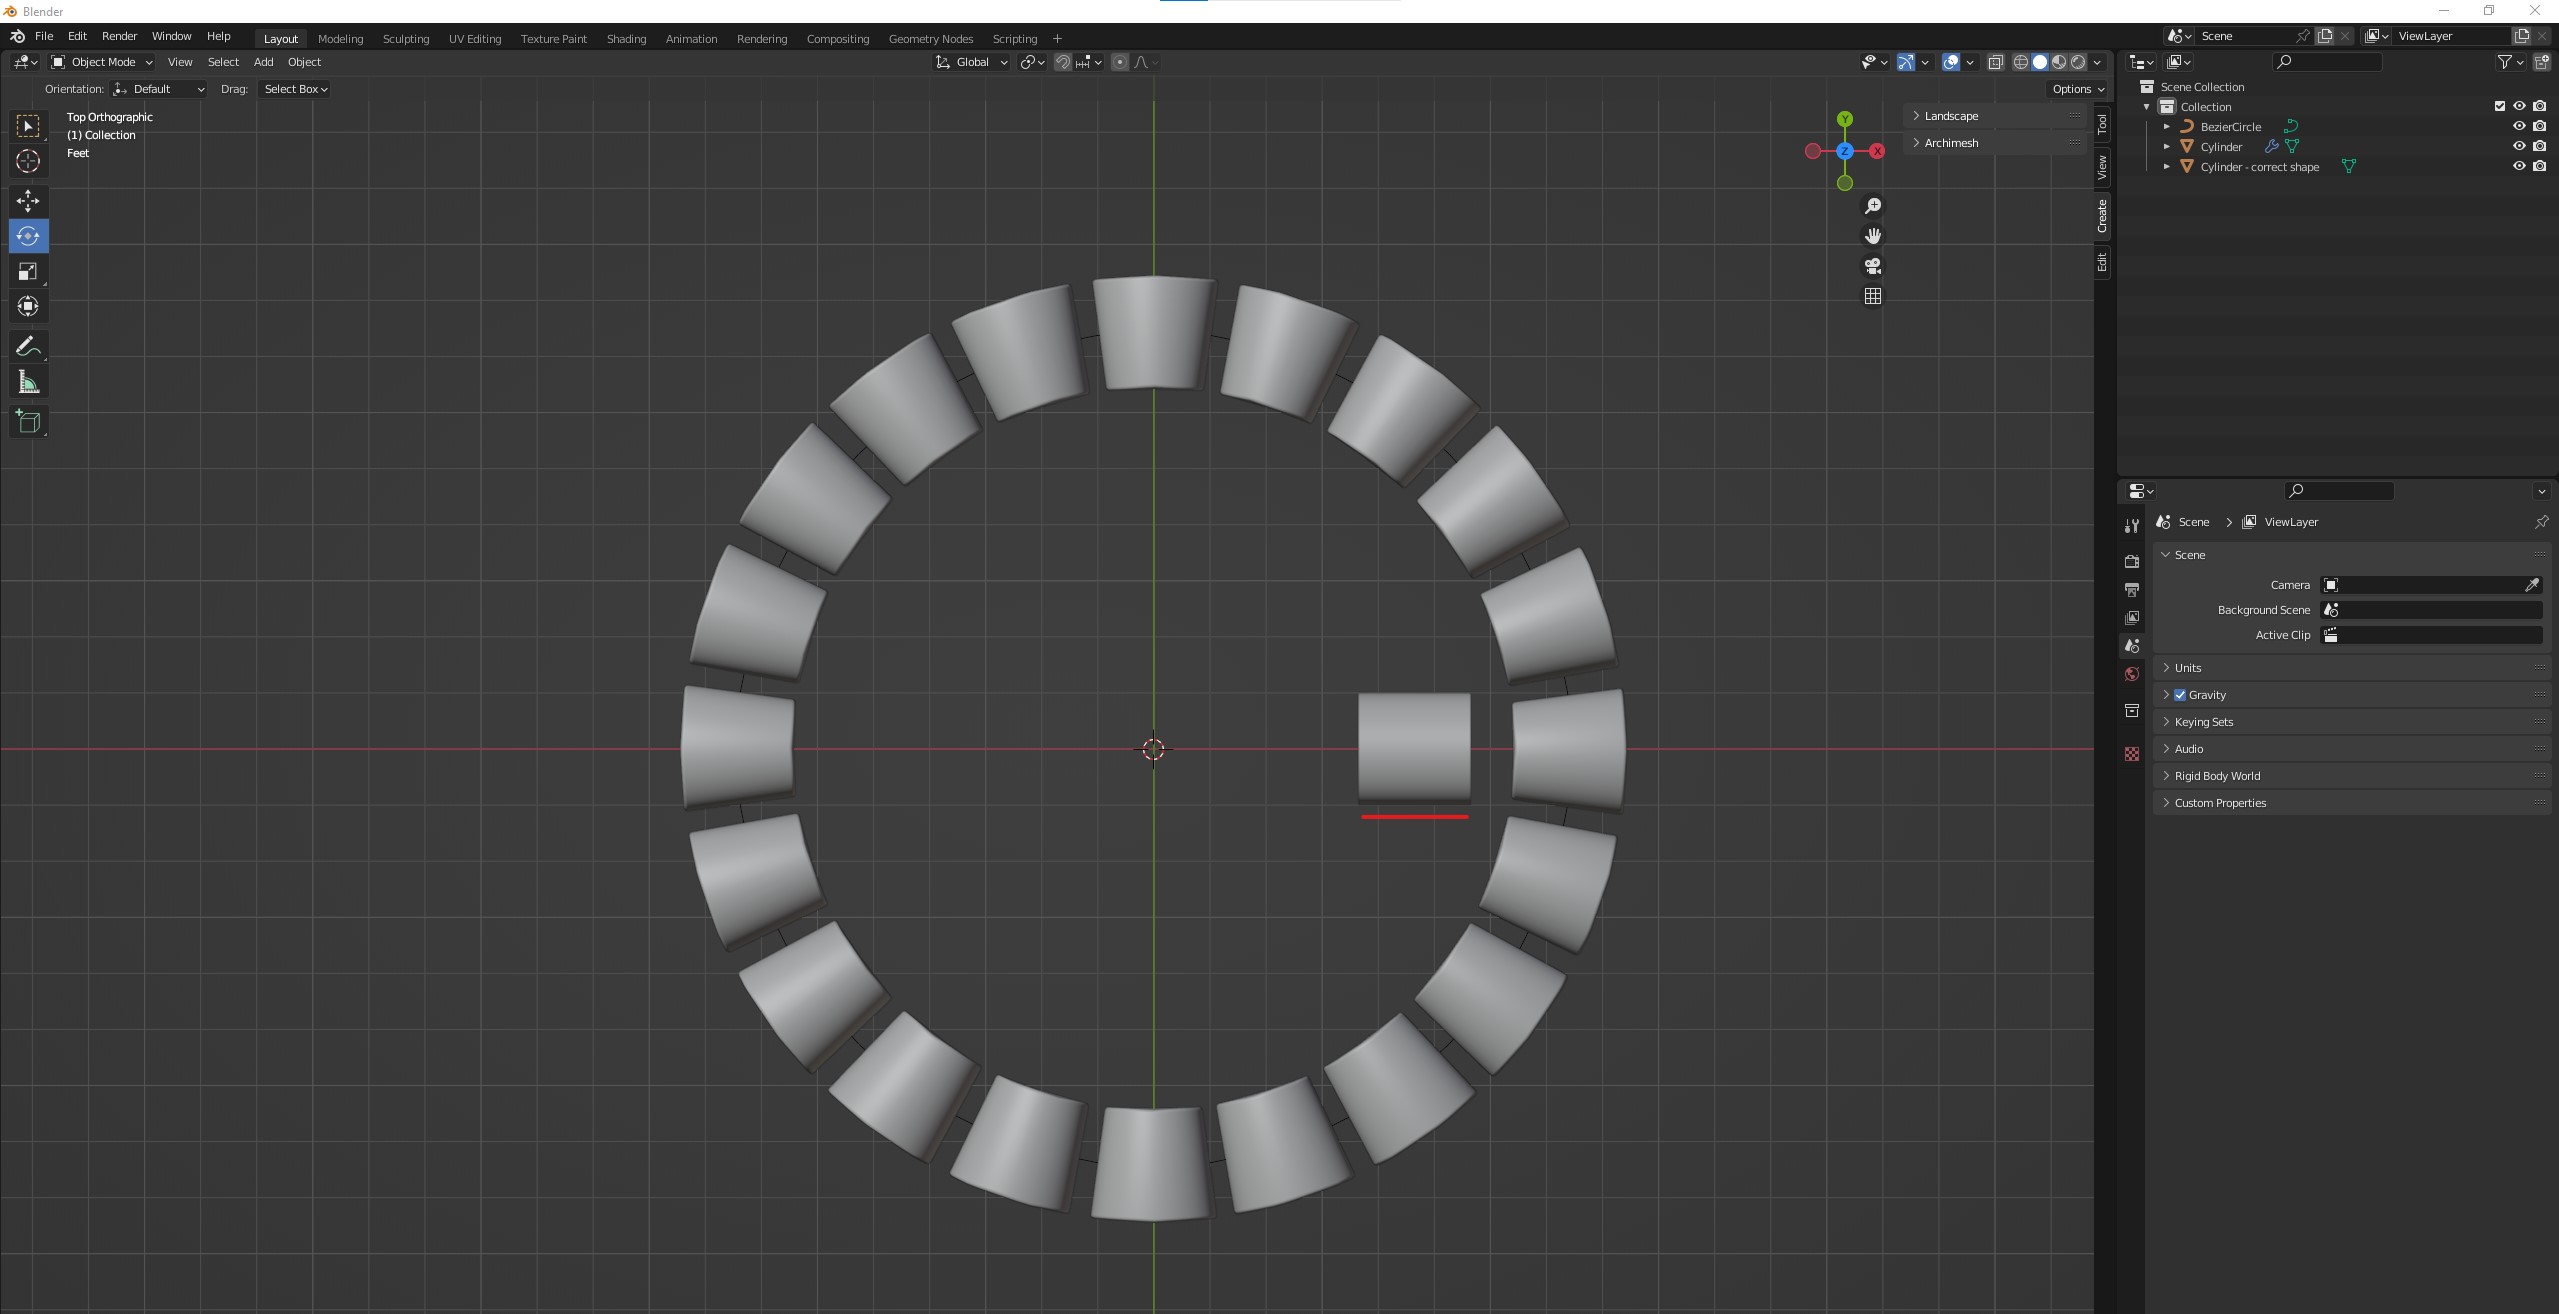Select the Rotate tool in the toolbar

coord(28,236)
